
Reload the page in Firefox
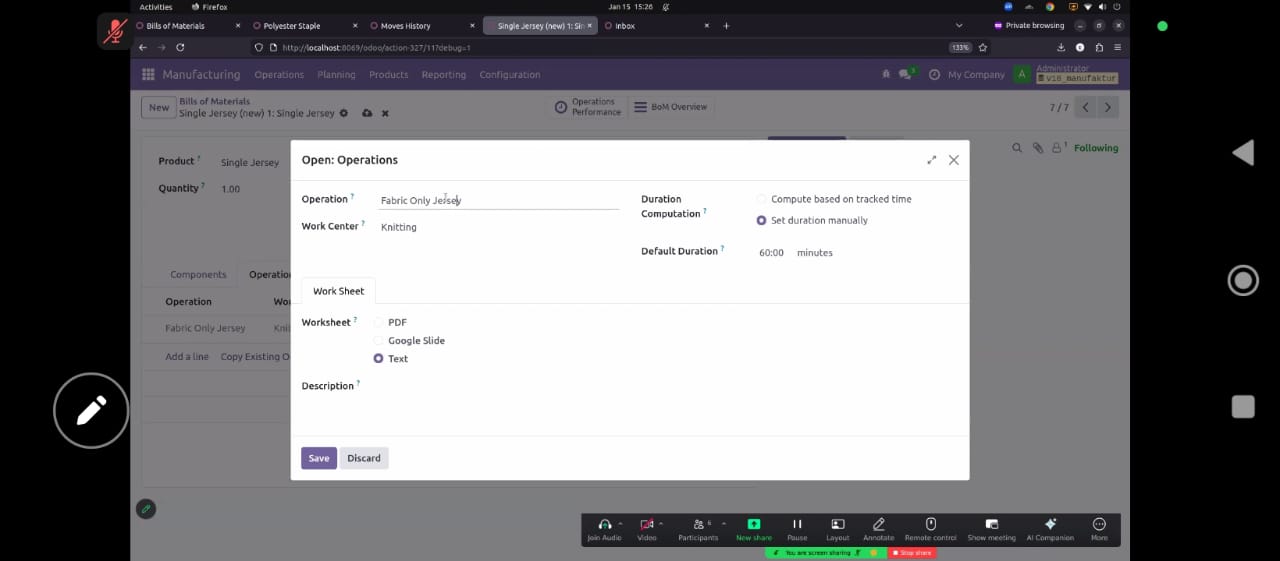(x=180, y=47)
